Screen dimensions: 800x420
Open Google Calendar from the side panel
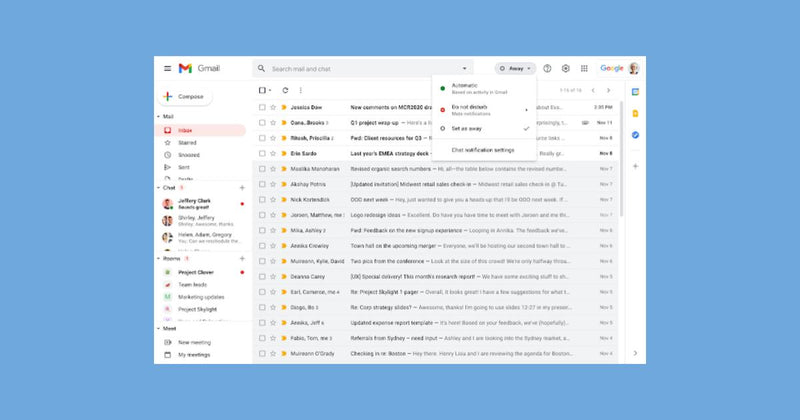click(x=635, y=92)
